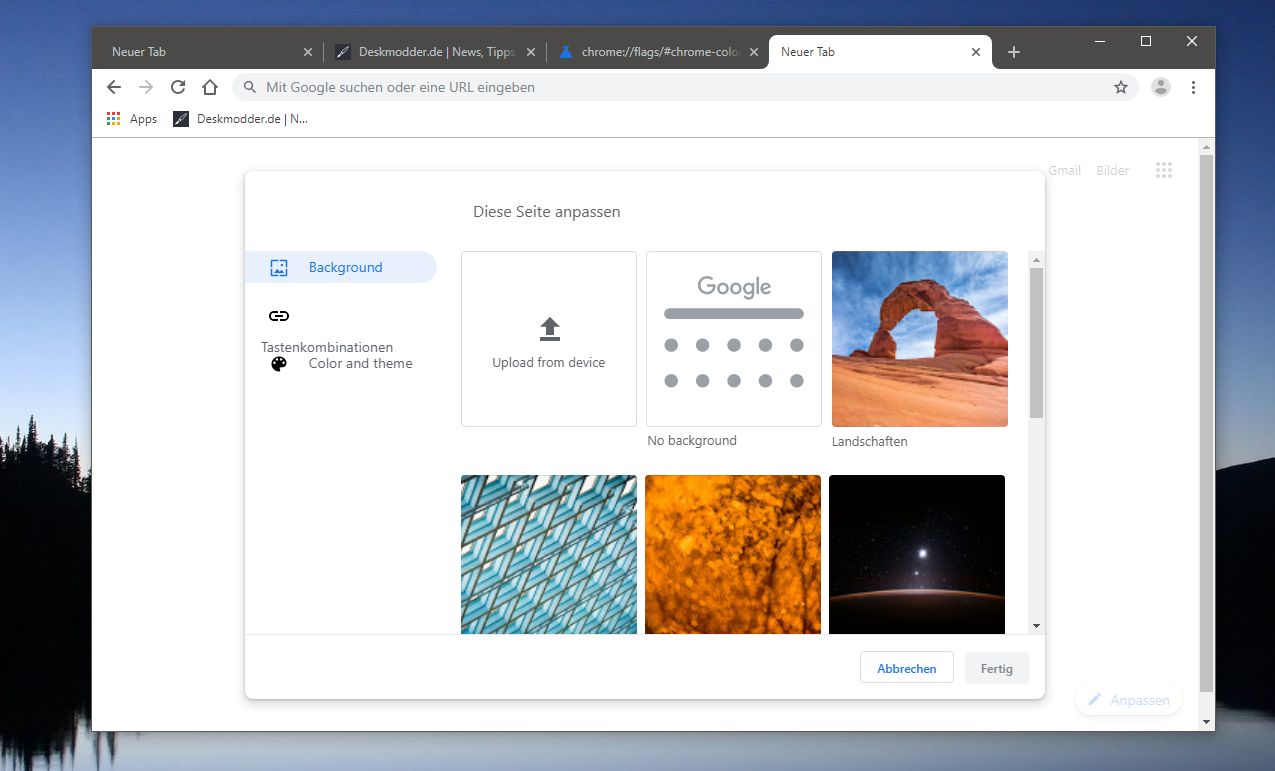1275x771 pixels.
Task: Click the No background caption
Action: coord(692,440)
